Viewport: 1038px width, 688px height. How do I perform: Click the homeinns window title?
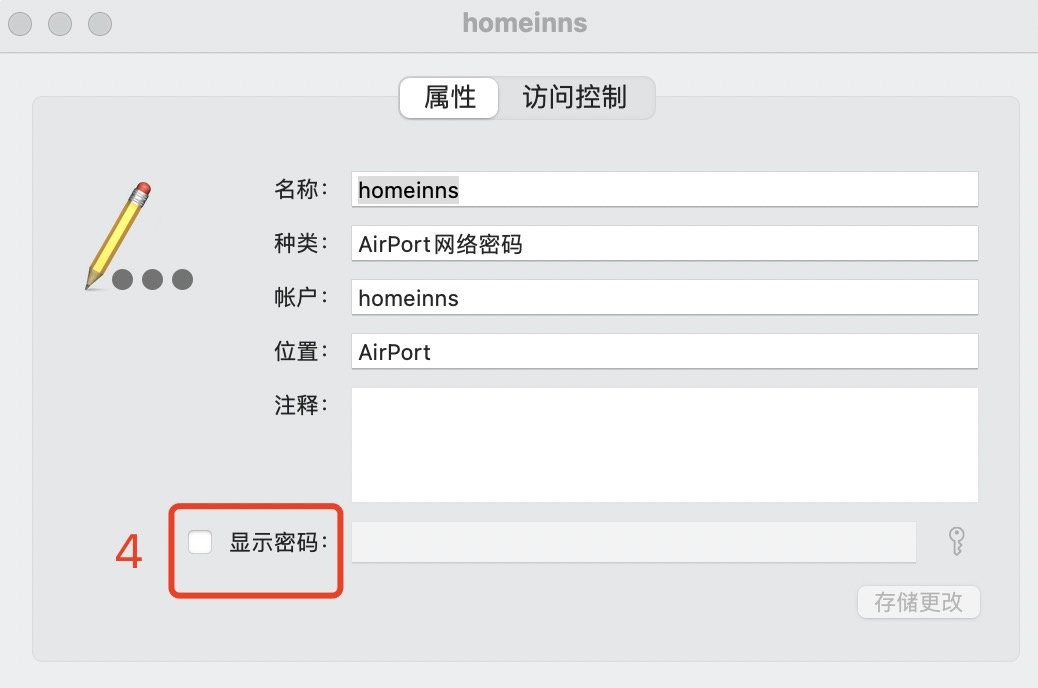tap(524, 23)
